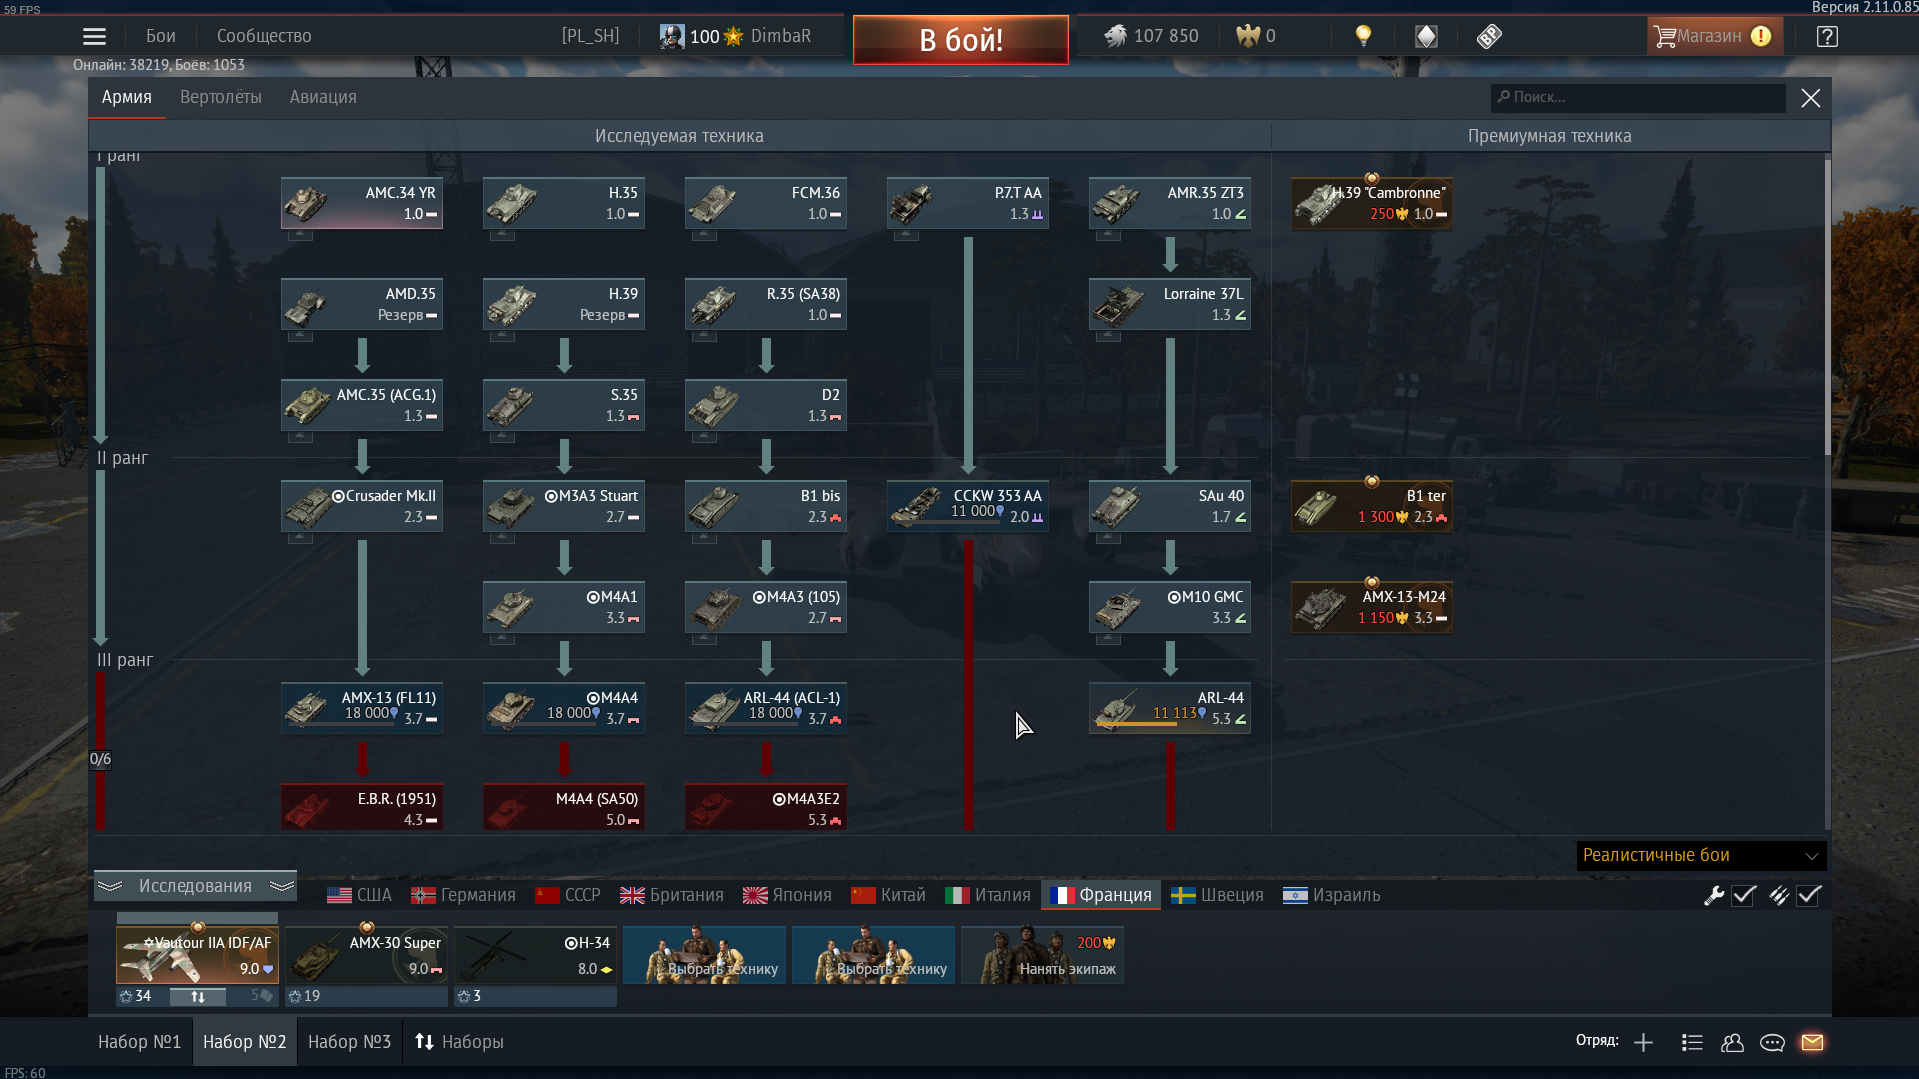
Task: Select the США nation tab
Action: pos(359,895)
